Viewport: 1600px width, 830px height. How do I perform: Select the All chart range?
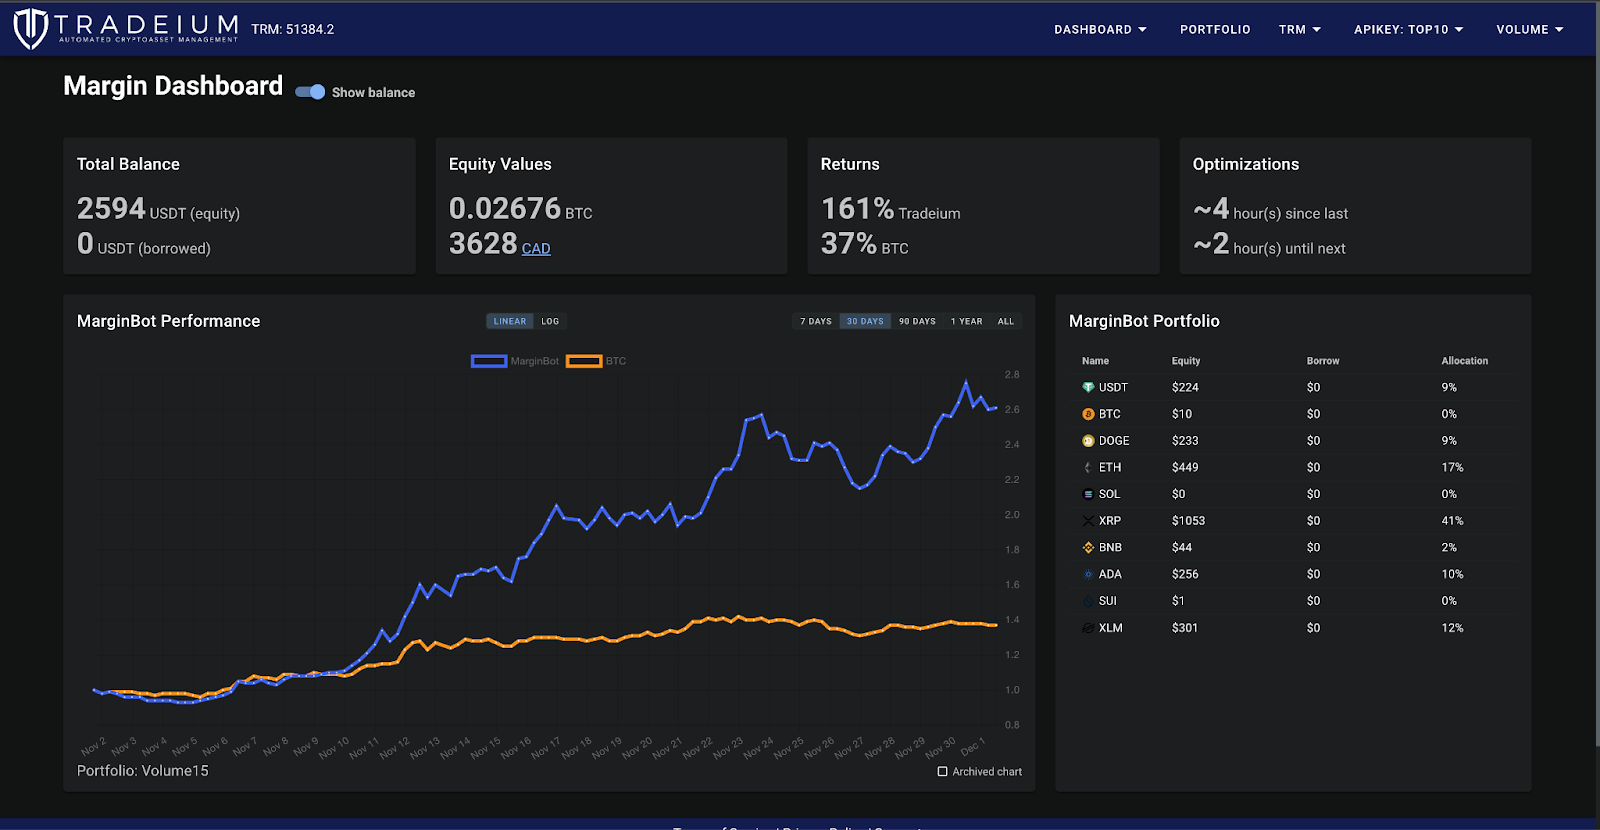[1006, 321]
